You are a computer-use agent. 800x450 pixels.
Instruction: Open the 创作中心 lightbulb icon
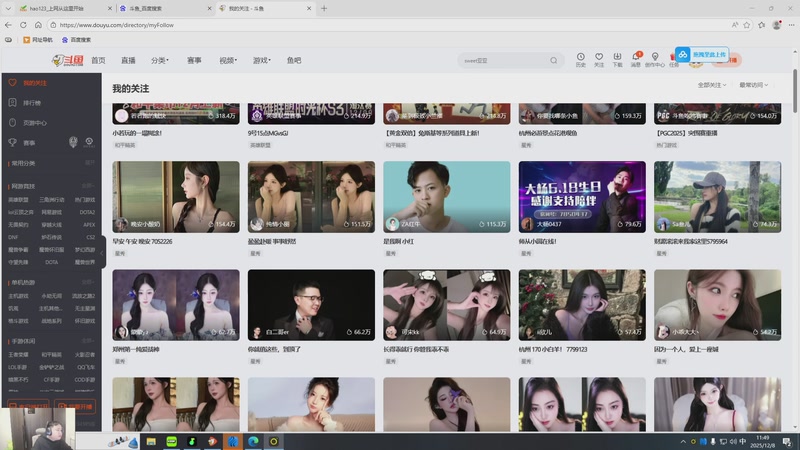point(655,59)
